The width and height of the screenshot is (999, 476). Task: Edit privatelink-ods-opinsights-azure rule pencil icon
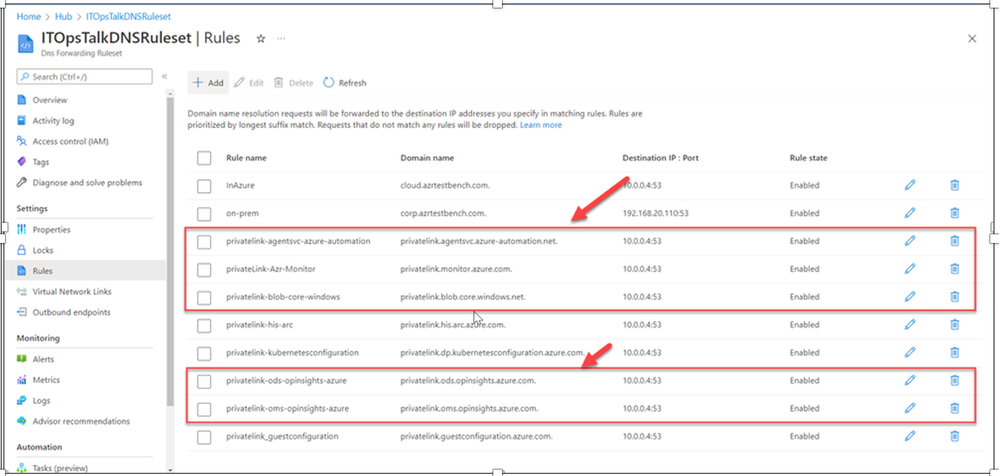click(910, 380)
